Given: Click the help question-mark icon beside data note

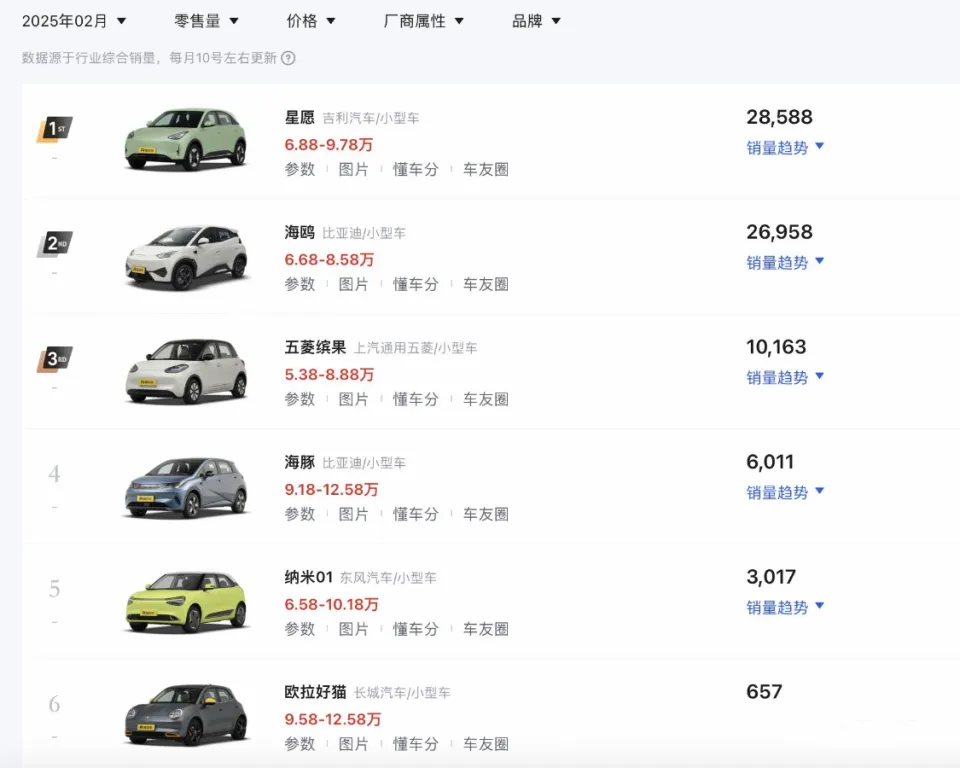Looking at the screenshot, I should (x=288, y=58).
